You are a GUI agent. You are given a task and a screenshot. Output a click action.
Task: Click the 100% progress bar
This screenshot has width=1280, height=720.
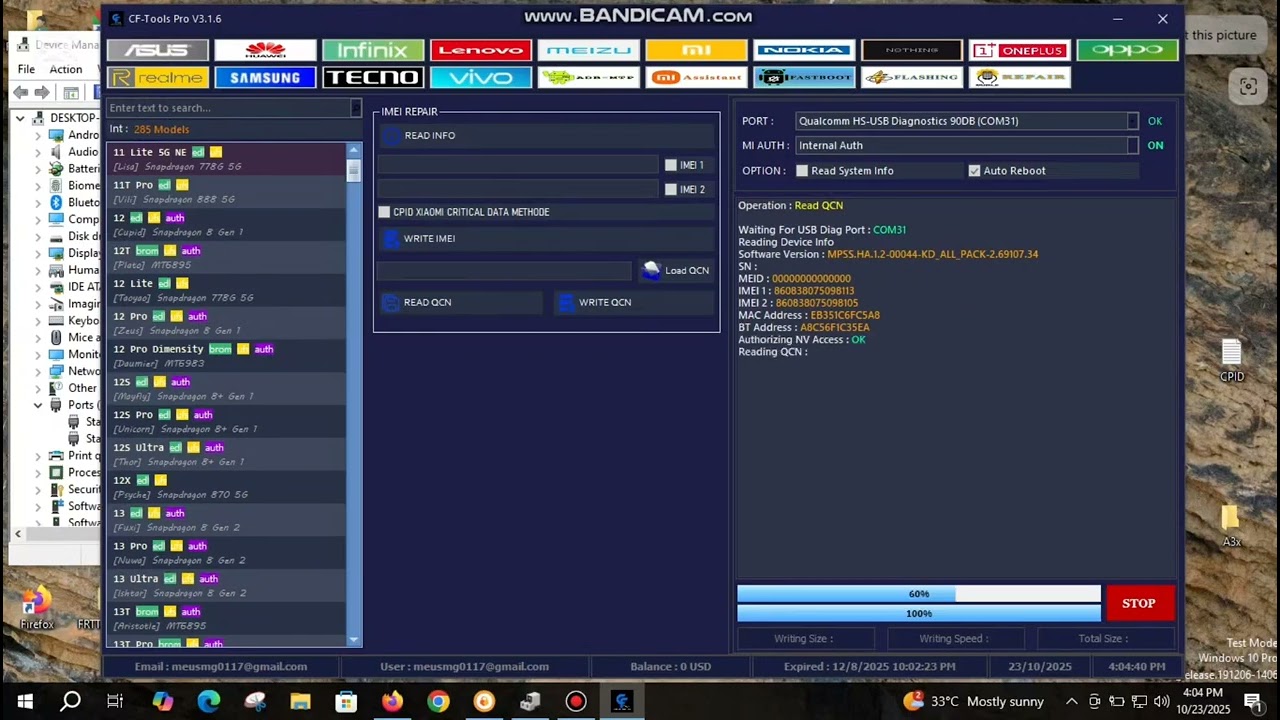click(918, 613)
